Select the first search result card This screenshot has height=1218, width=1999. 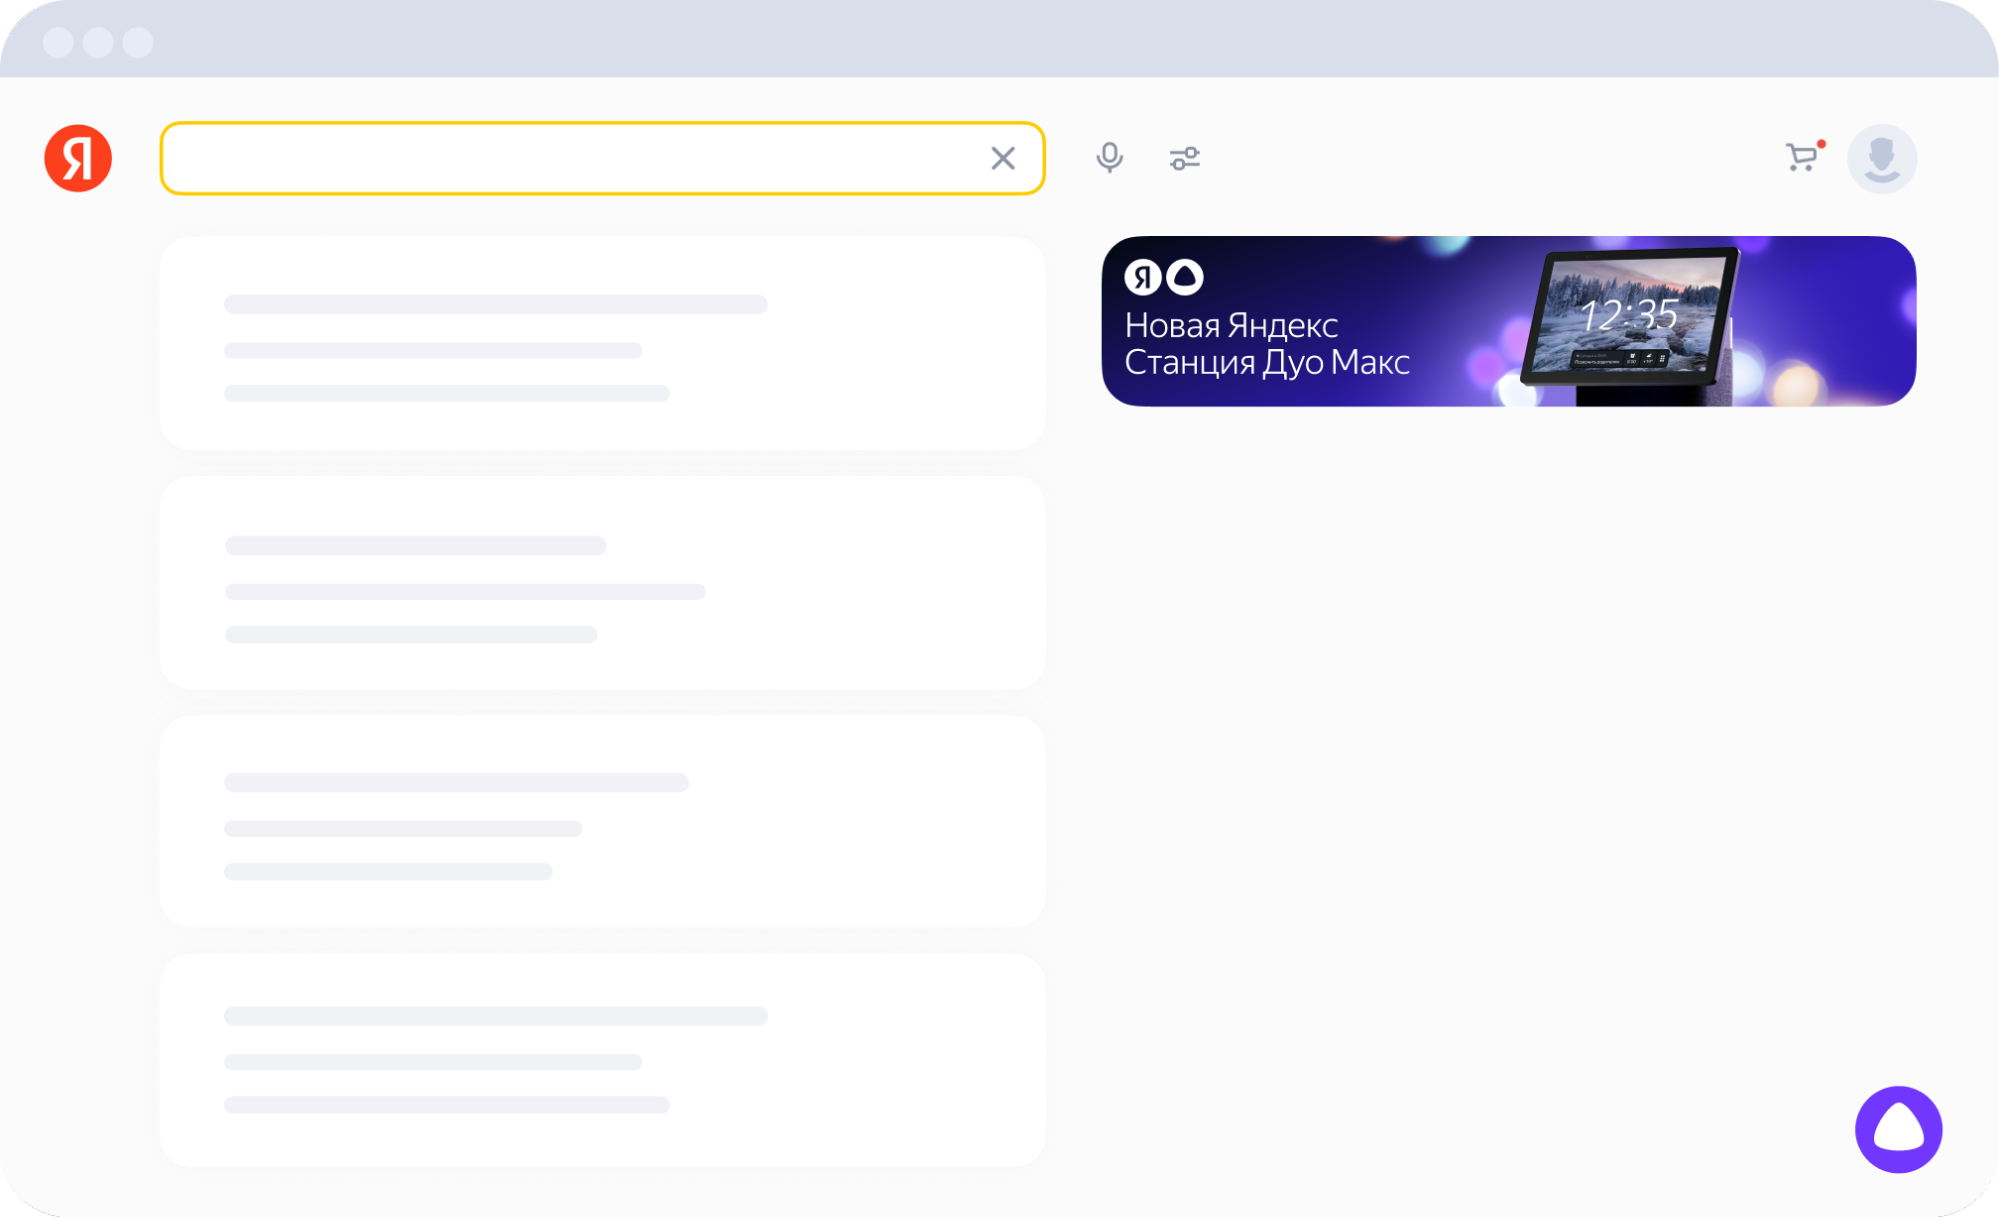[602, 343]
